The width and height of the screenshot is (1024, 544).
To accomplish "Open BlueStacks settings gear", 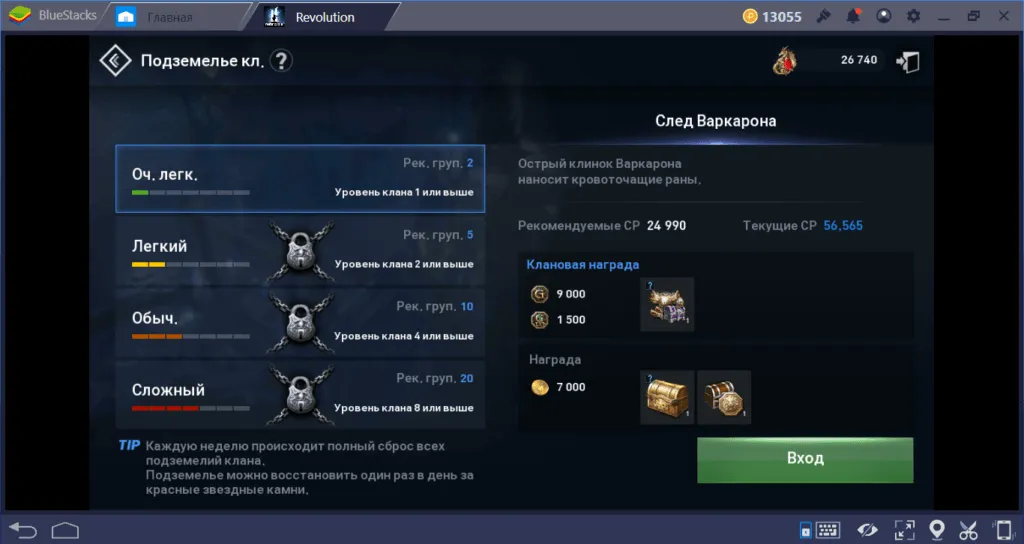I will (x=913, y=16).
